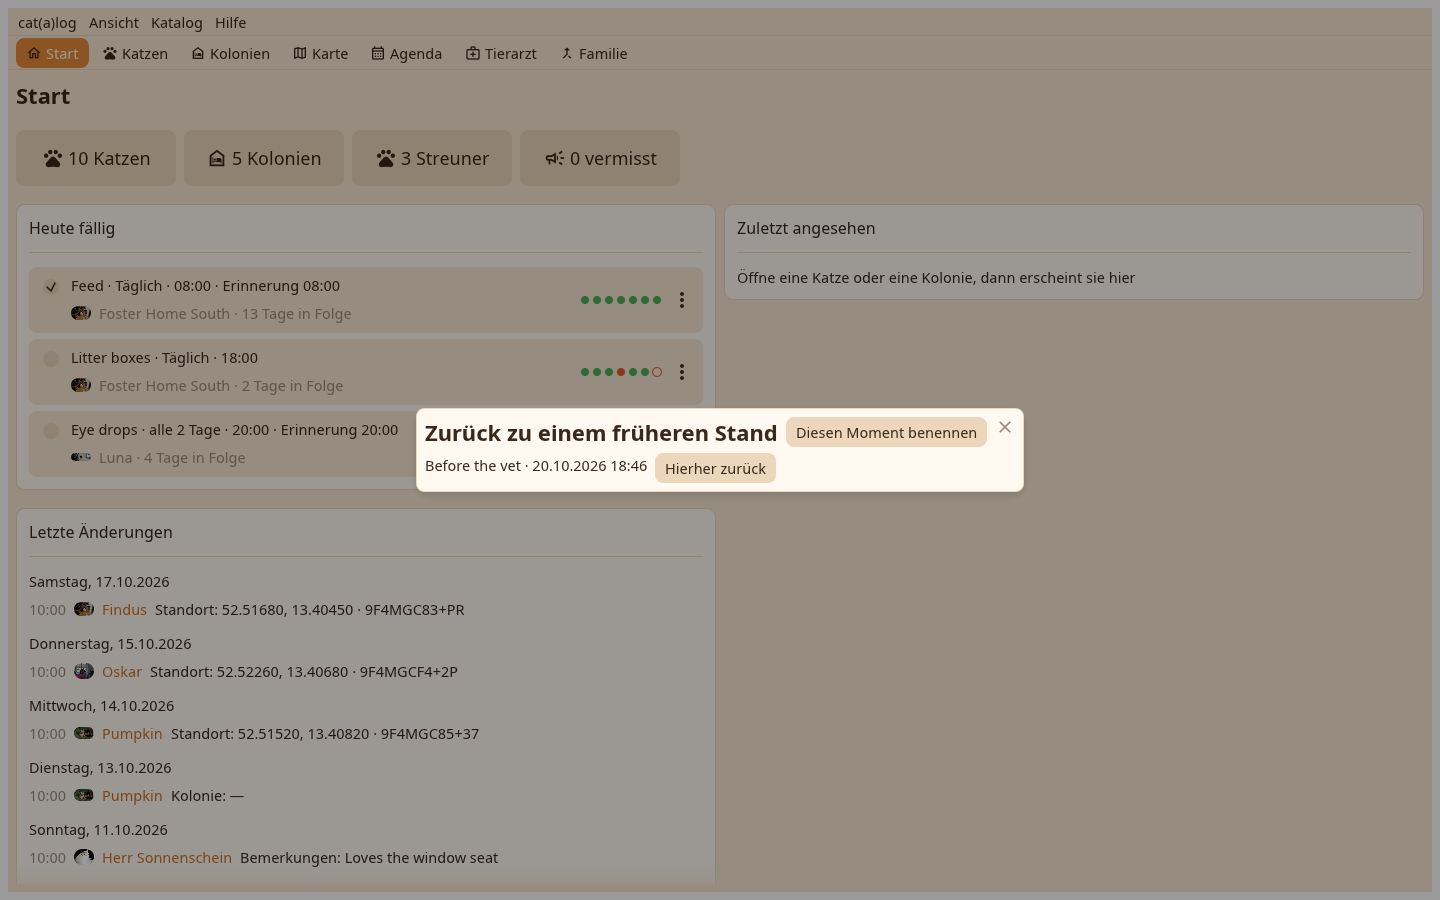Click the Findus avatar thumbnail
This screenshot has height=900, width=1440.
pos(84,609)
